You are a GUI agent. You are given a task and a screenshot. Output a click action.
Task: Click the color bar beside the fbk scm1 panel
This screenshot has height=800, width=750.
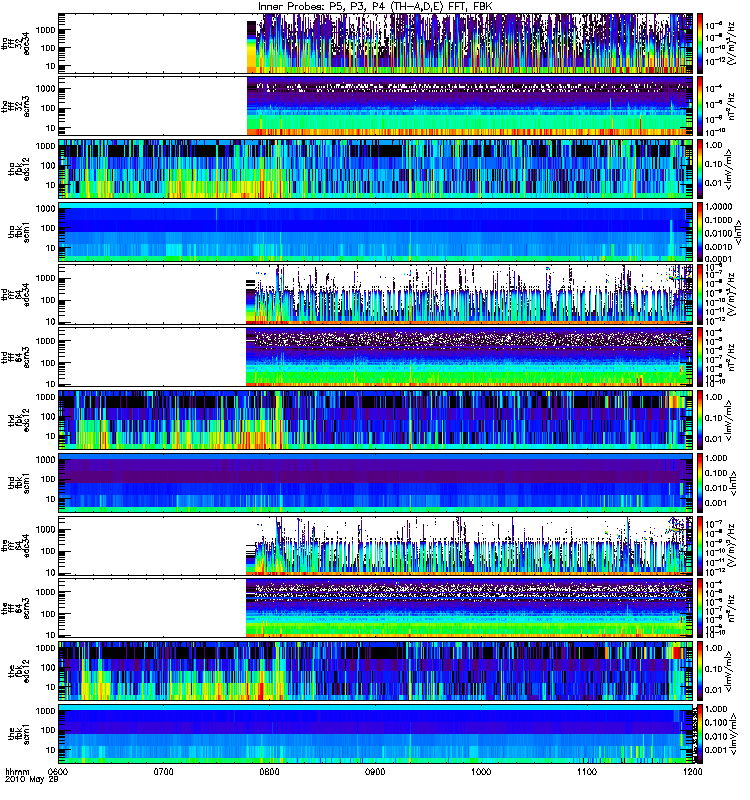700,734
